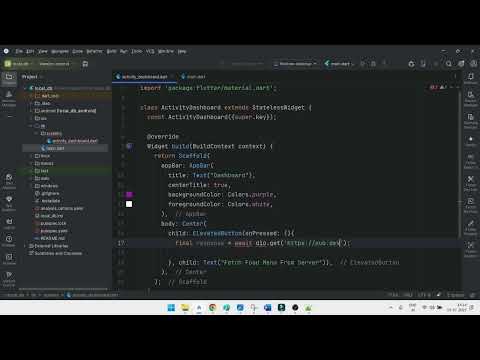Click activity_dashboard.dart in the breadcrumb bar

point(92,295)
